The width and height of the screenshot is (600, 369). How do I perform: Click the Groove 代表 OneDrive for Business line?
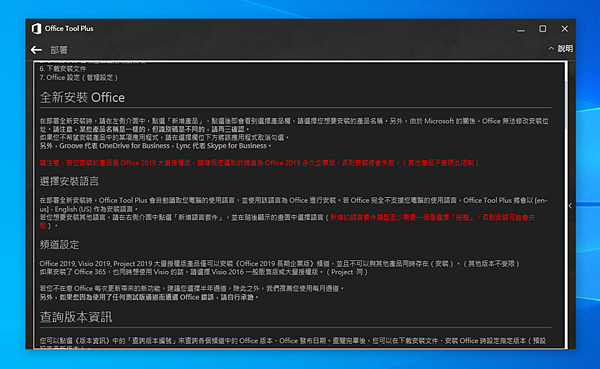(x=155, y=146)
